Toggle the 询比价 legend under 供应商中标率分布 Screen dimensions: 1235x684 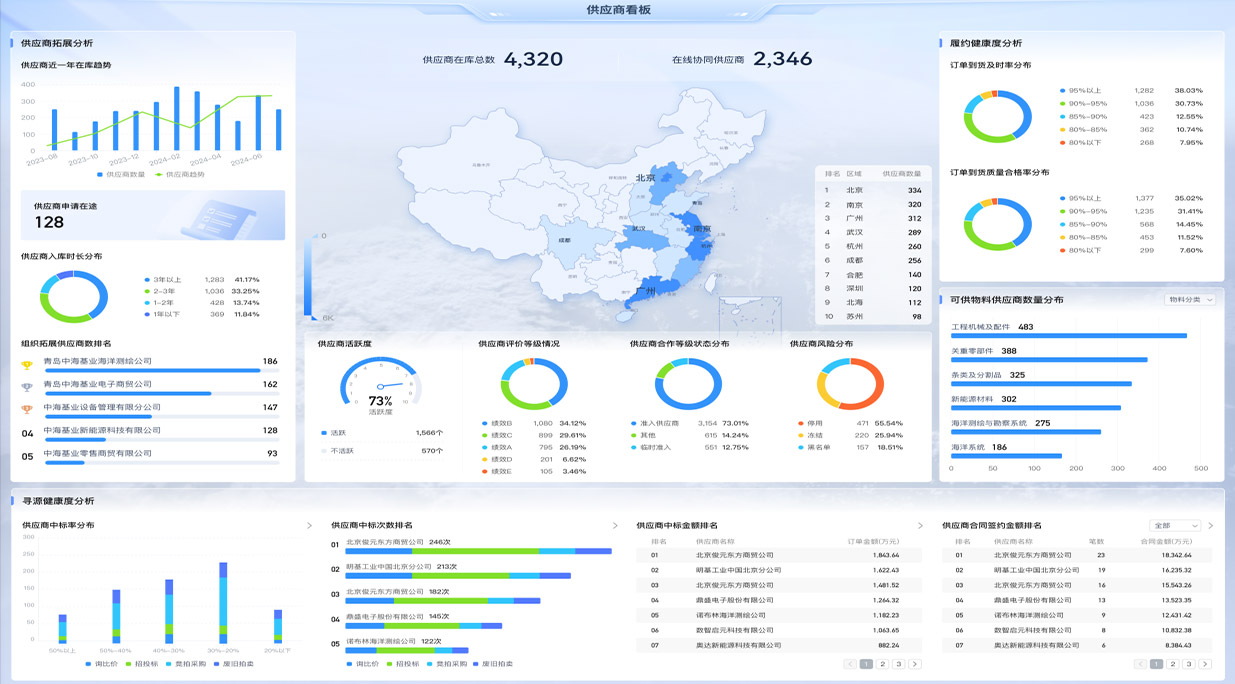pos(103,663)
